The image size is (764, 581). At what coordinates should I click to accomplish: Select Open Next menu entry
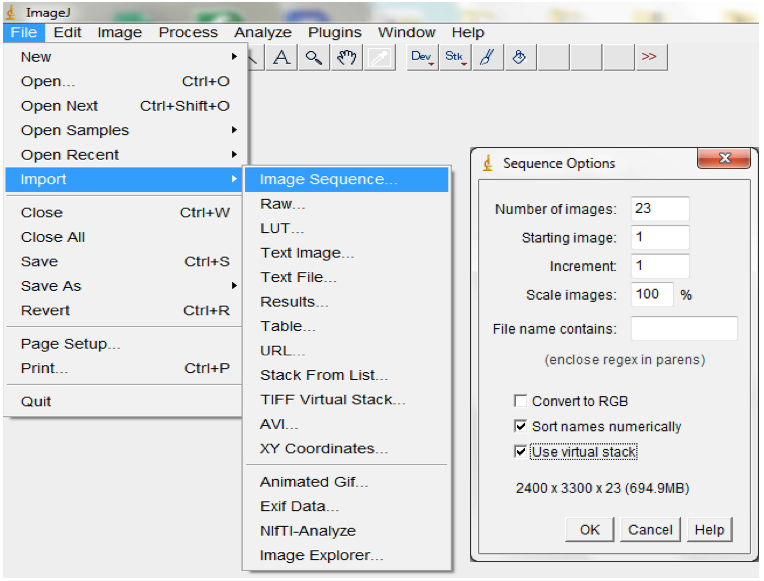[x=124, y=106]
